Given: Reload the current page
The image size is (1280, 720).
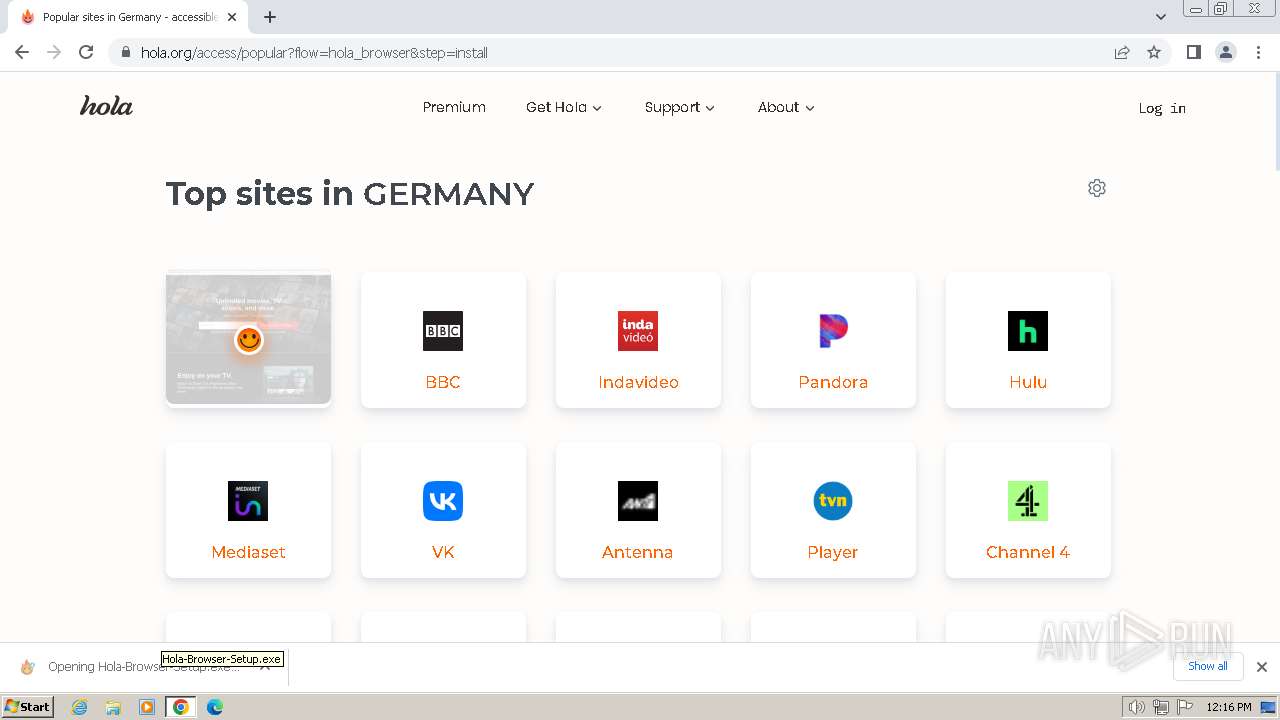Looking at the screenshot, I should 86,52.
